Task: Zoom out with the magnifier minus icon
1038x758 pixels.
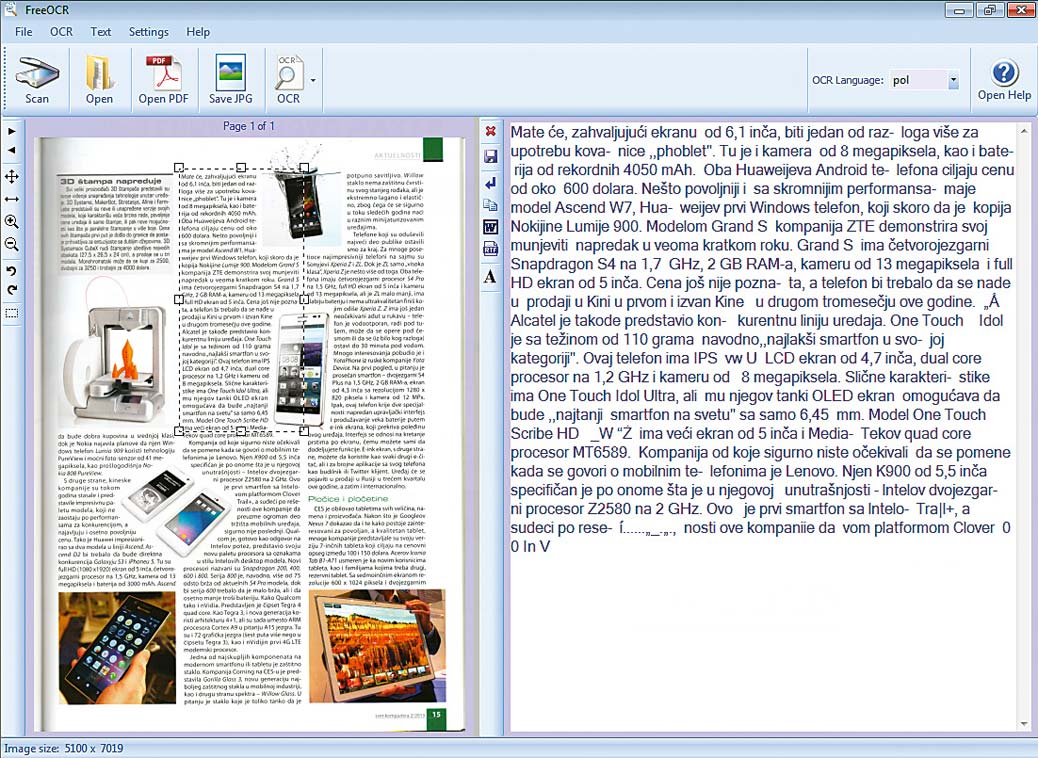Action: pyautogui.click(x=12, y=244)
